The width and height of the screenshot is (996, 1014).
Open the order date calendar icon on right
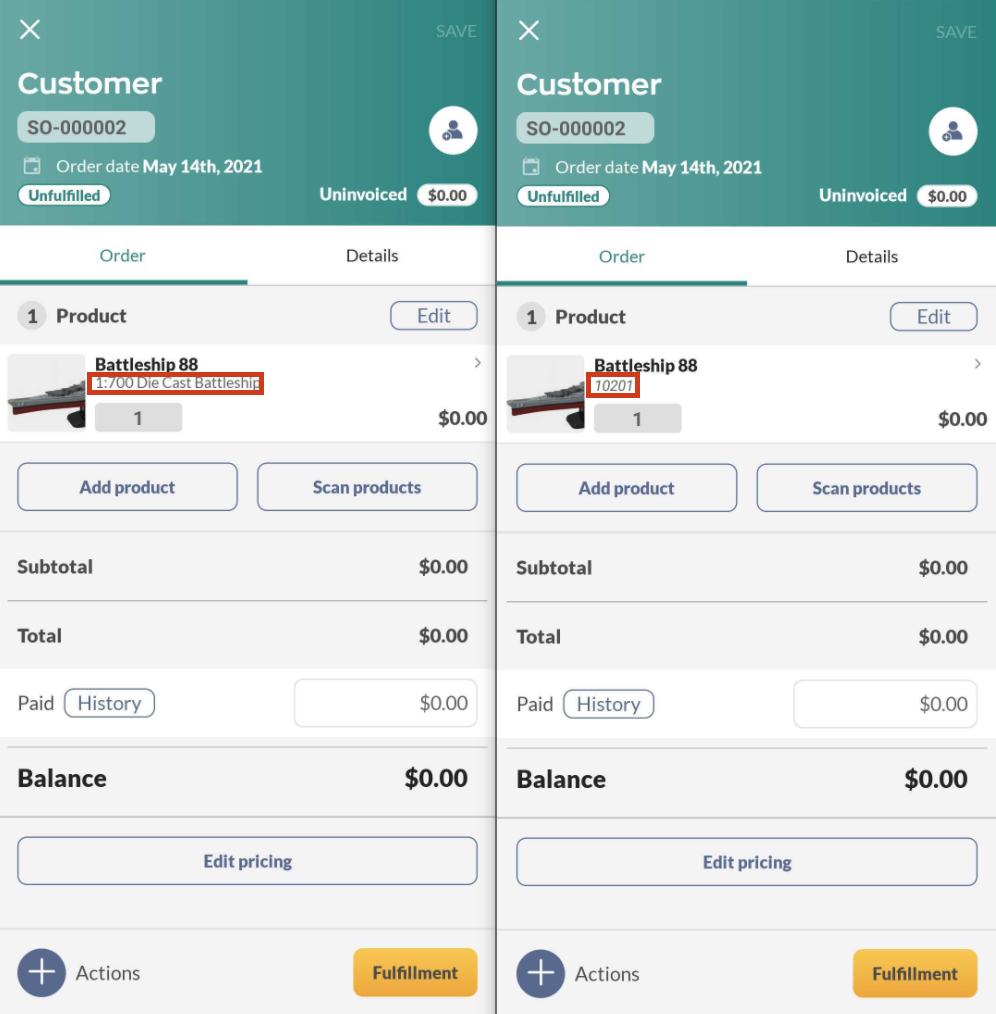532,167
